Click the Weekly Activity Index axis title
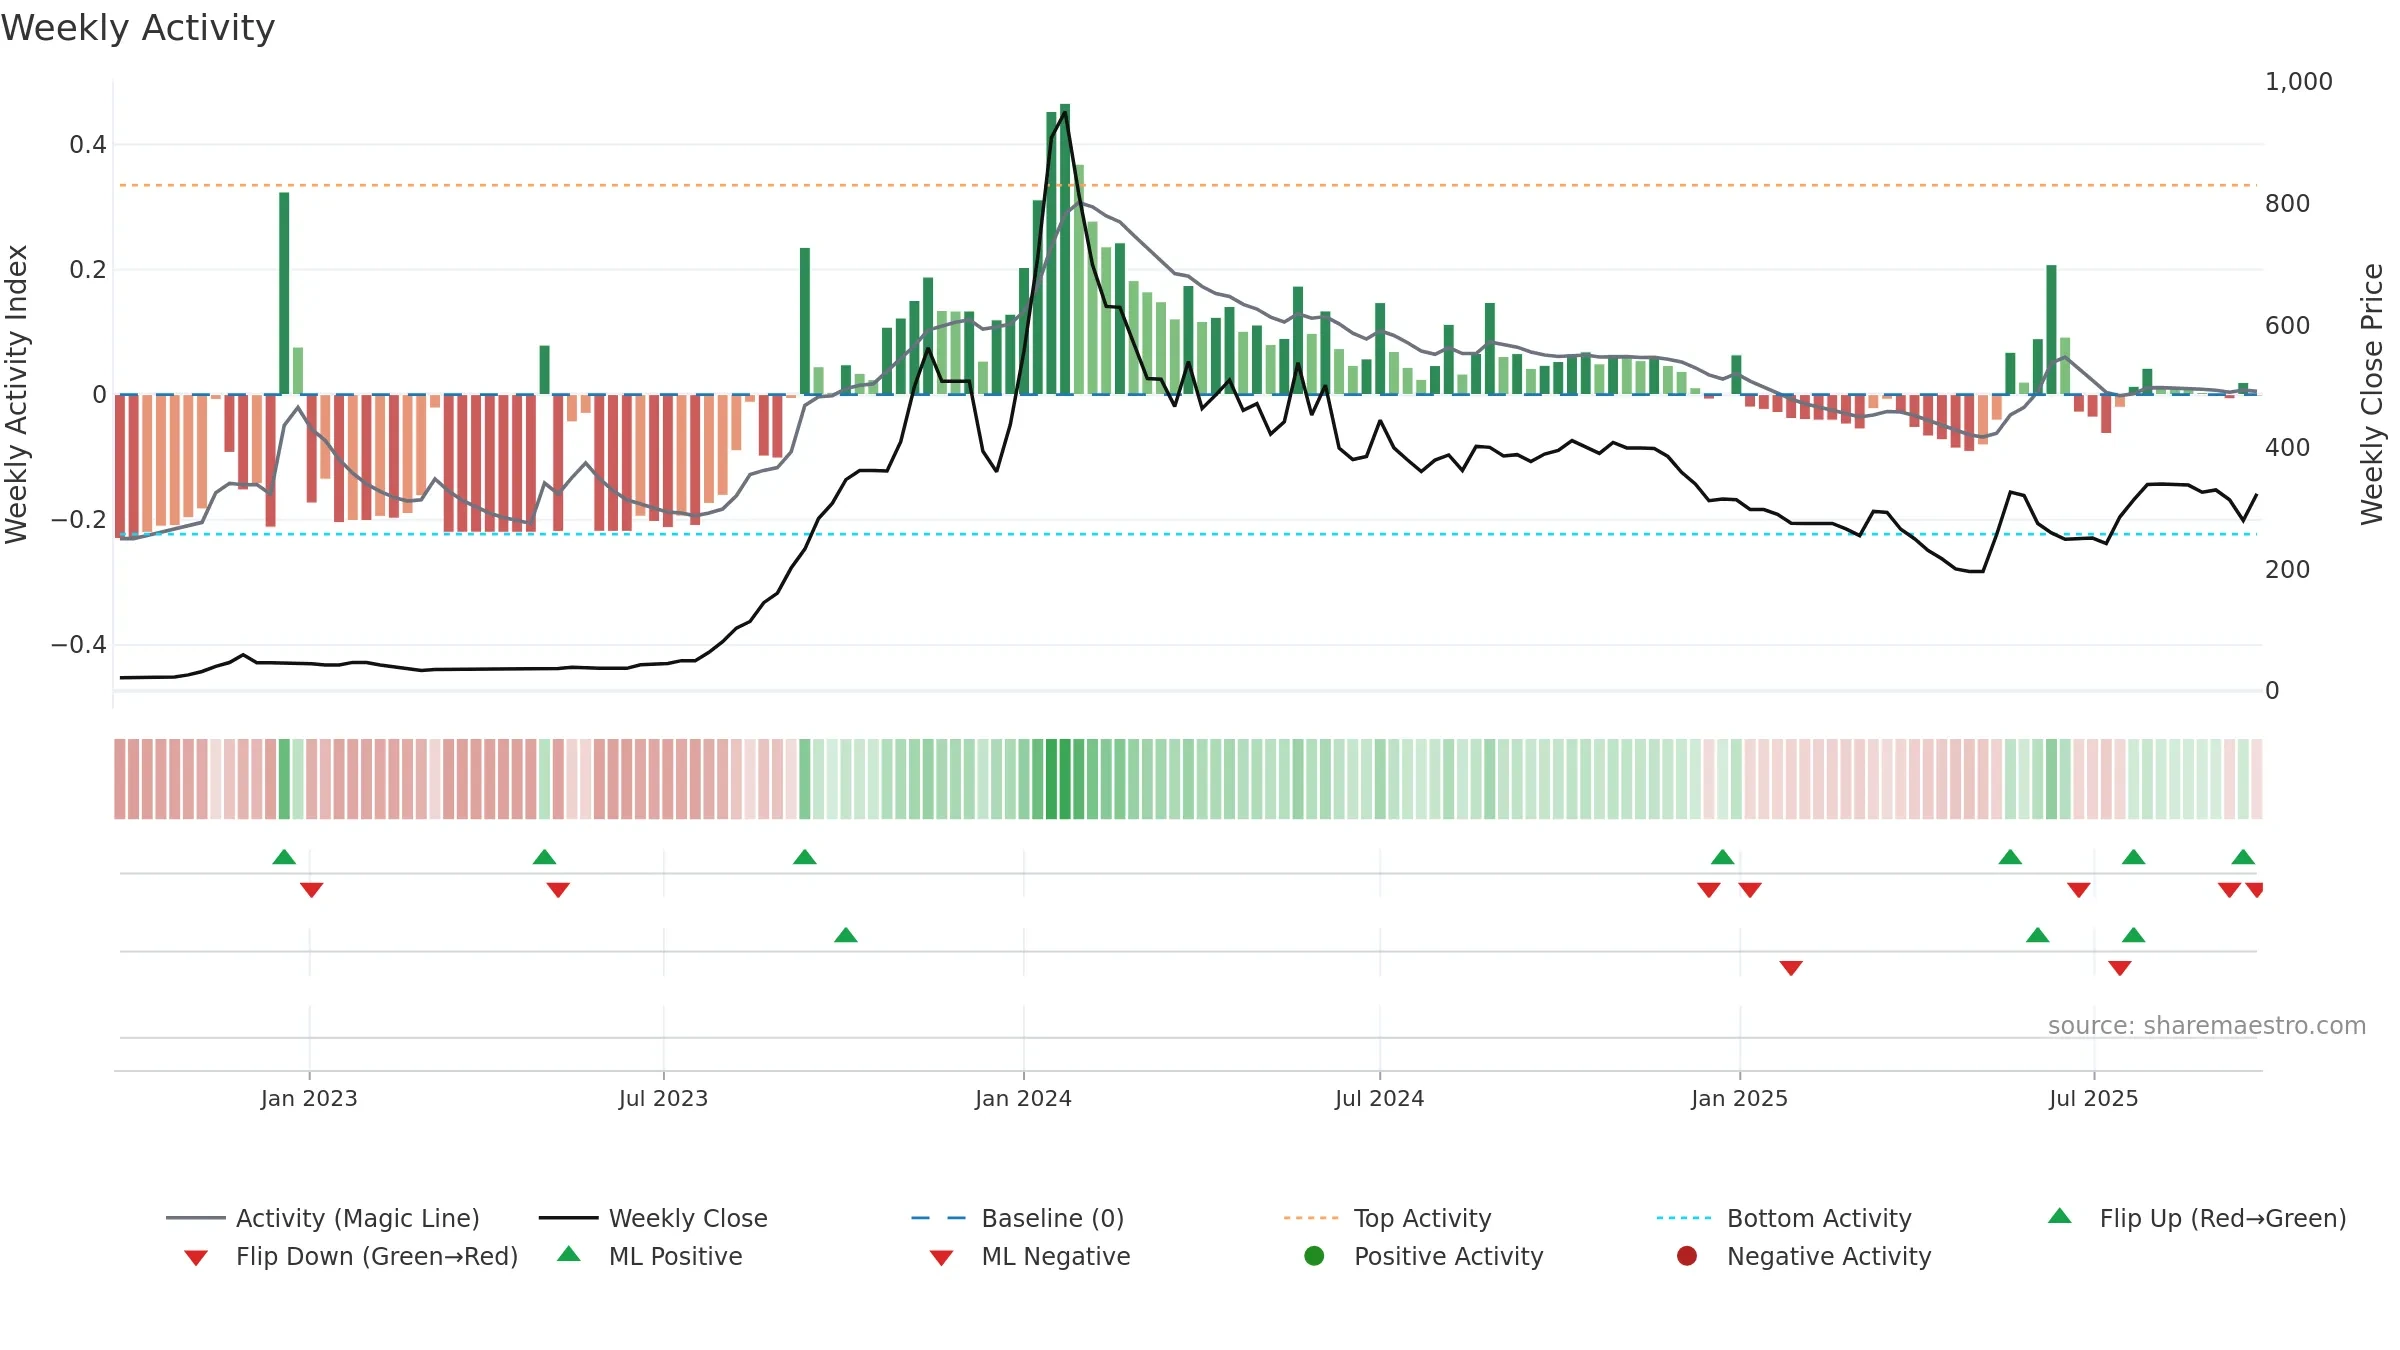Image resolution: width=2400 pixels, height=1350 pixels. [x=16, y=394]
